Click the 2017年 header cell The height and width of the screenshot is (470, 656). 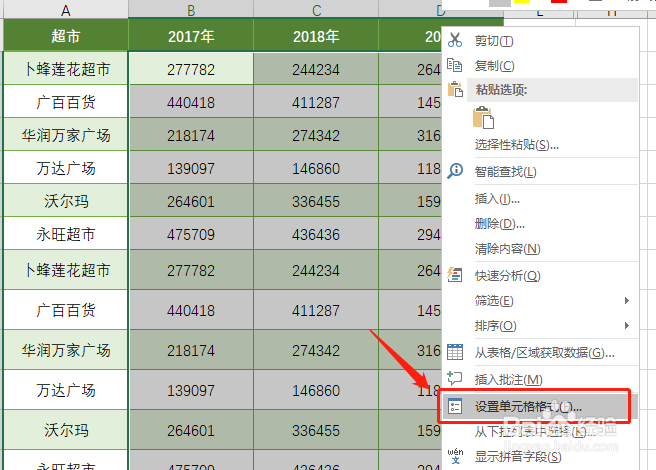191,36
